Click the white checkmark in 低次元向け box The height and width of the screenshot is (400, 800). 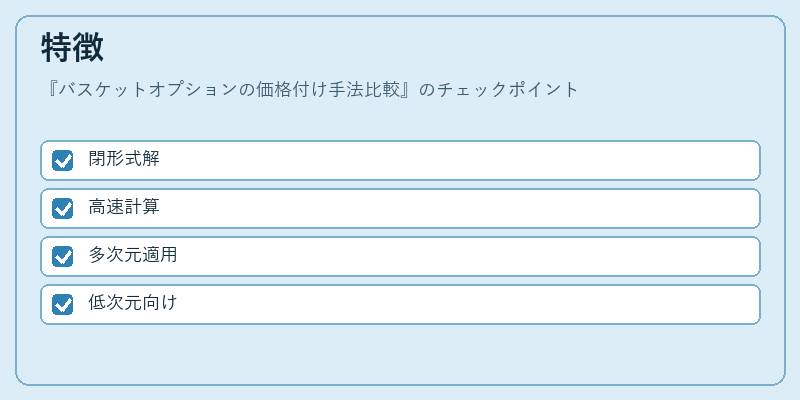[x=63, y=305]
